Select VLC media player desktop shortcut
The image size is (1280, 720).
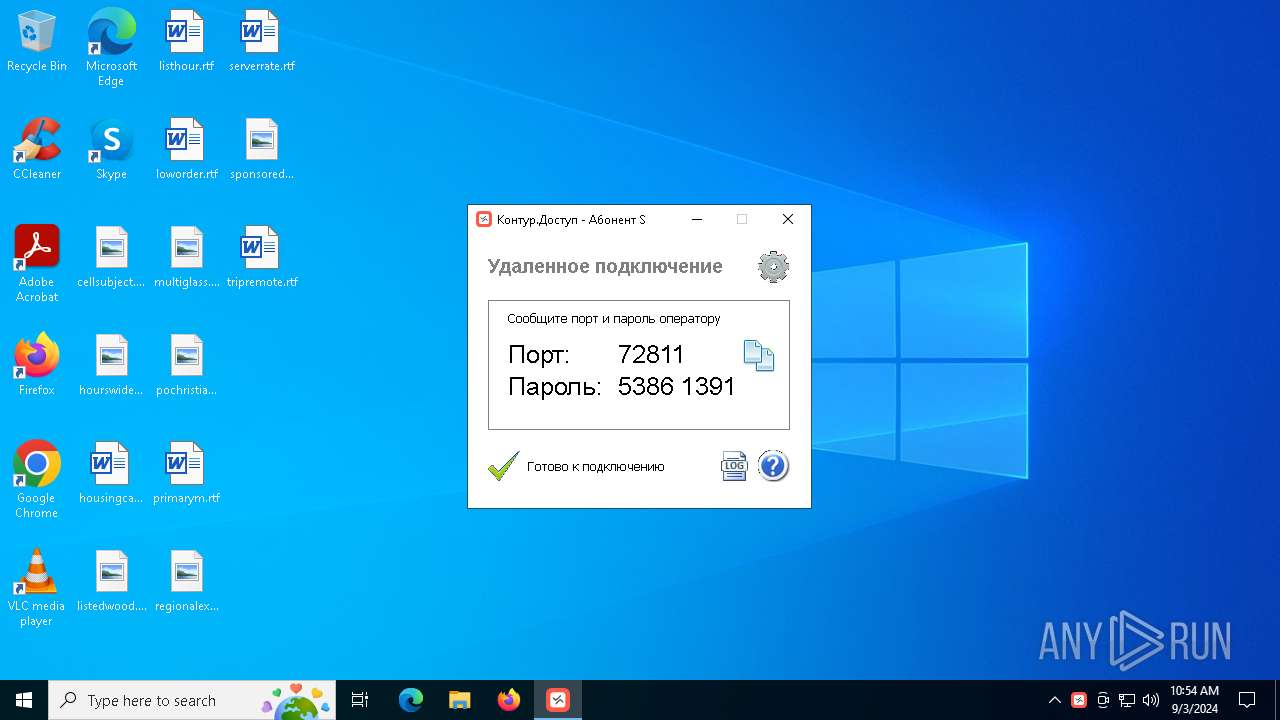[x=37, y=588]
